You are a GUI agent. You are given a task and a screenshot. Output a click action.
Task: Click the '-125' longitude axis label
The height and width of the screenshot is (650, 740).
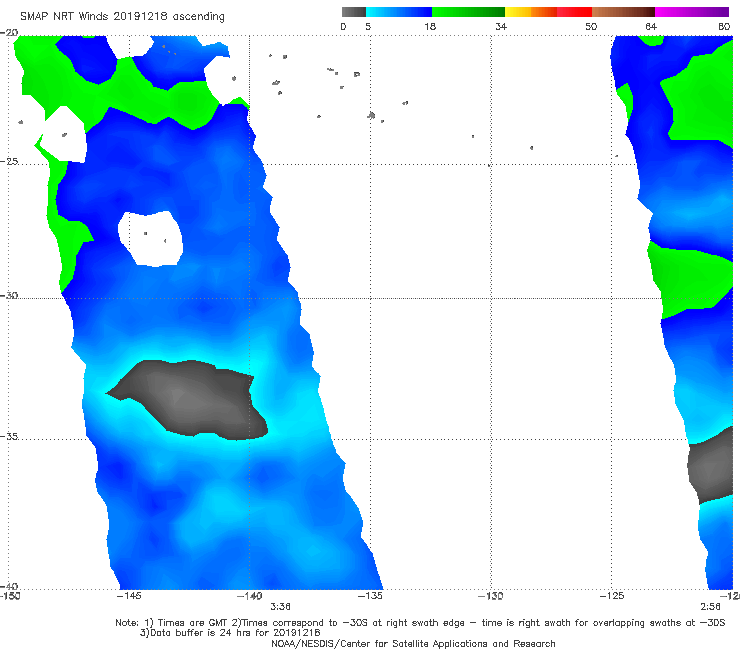pos(612,596)
